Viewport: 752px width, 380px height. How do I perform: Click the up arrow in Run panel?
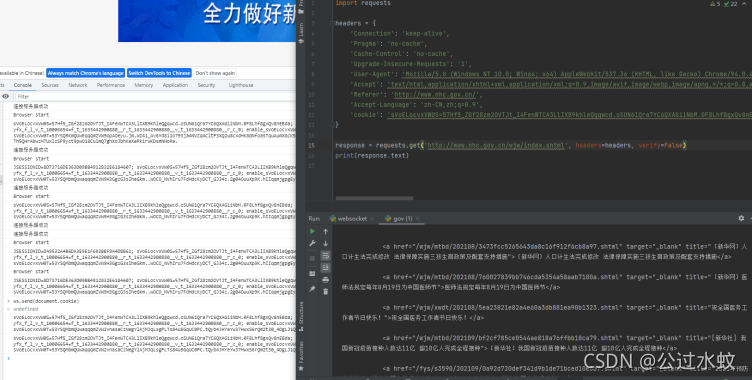[326, 231]
